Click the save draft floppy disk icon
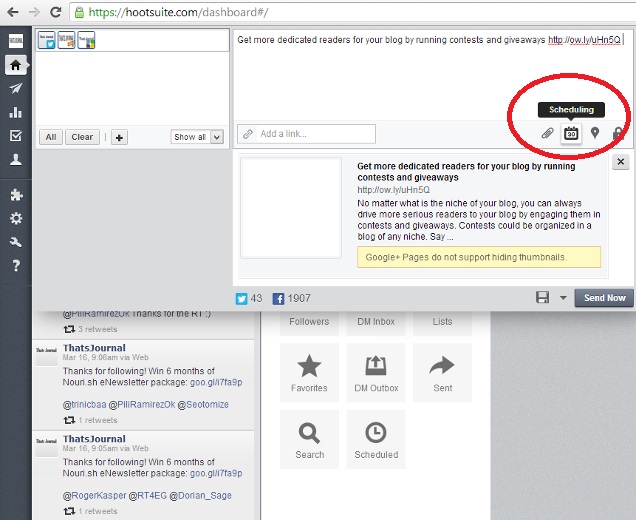Screen dimensions: 637x520 [x=542, y=297]
